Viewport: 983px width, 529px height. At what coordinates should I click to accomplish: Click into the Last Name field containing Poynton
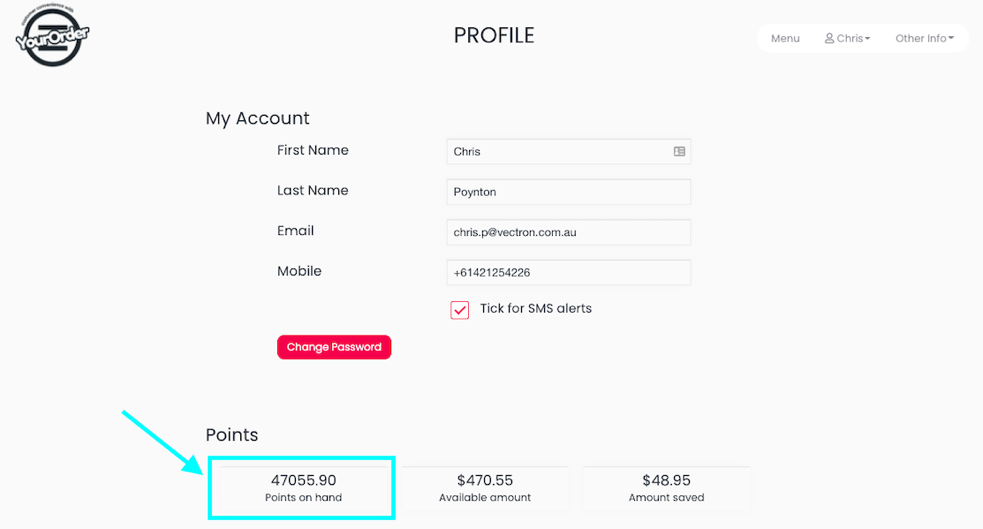click(x=569, y=192)
